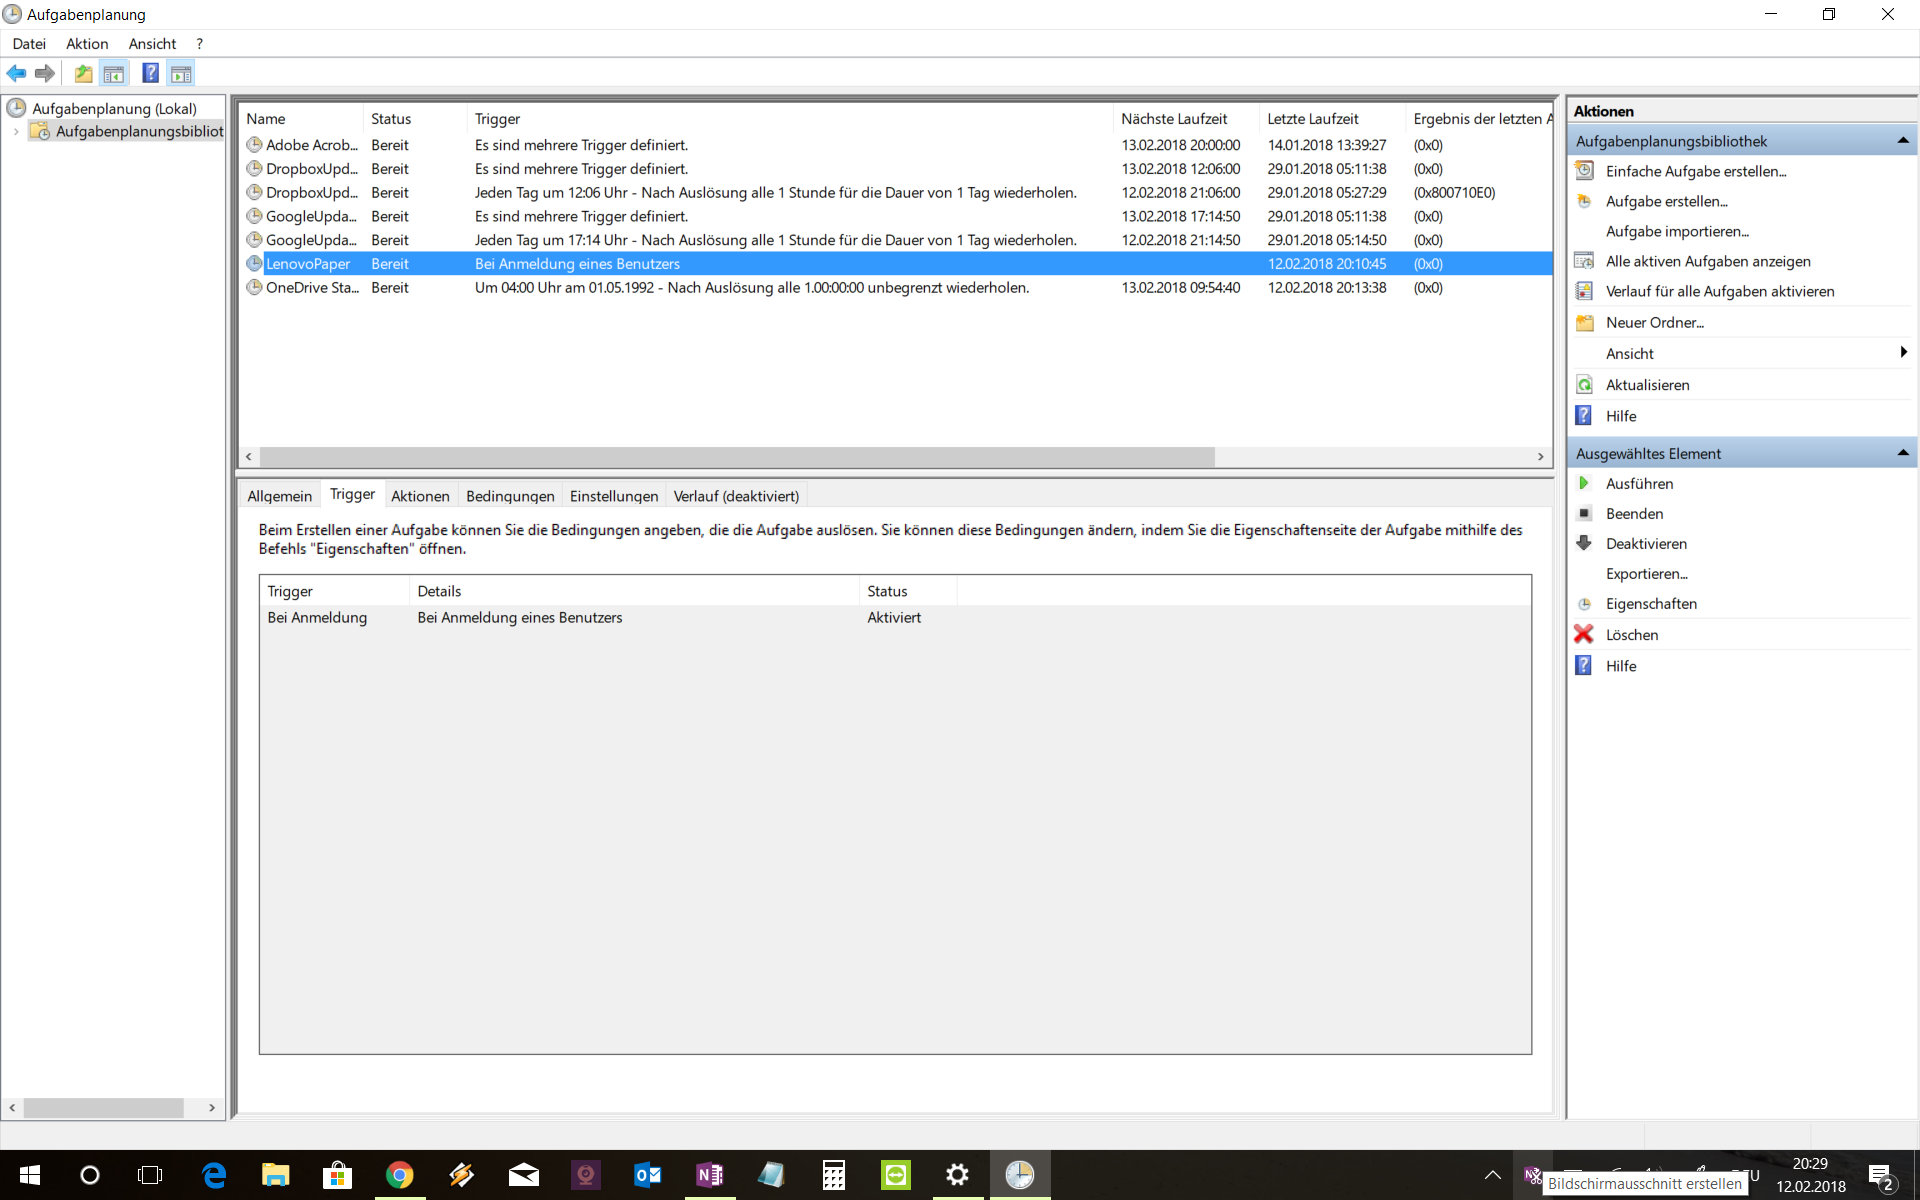1920x1200 pixels.
Task: Select Aufgabenplanung (Lokal) tree root
Action: [x=114, y=108]
